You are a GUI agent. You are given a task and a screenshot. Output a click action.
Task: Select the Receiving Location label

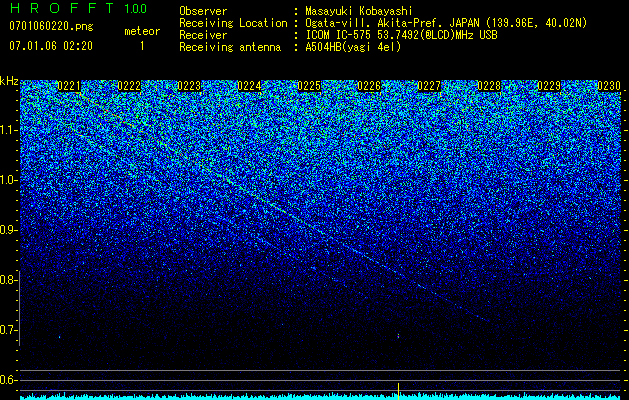click(233, 23)
